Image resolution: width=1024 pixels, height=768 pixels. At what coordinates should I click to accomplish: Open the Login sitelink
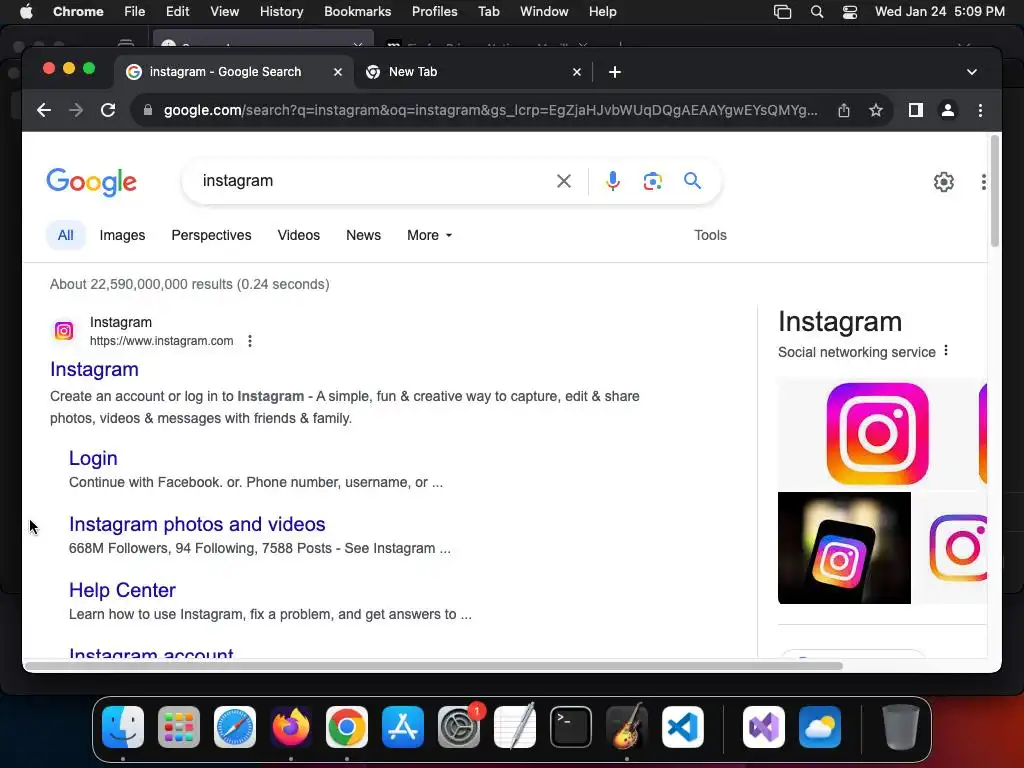click(x=93, y=458)
